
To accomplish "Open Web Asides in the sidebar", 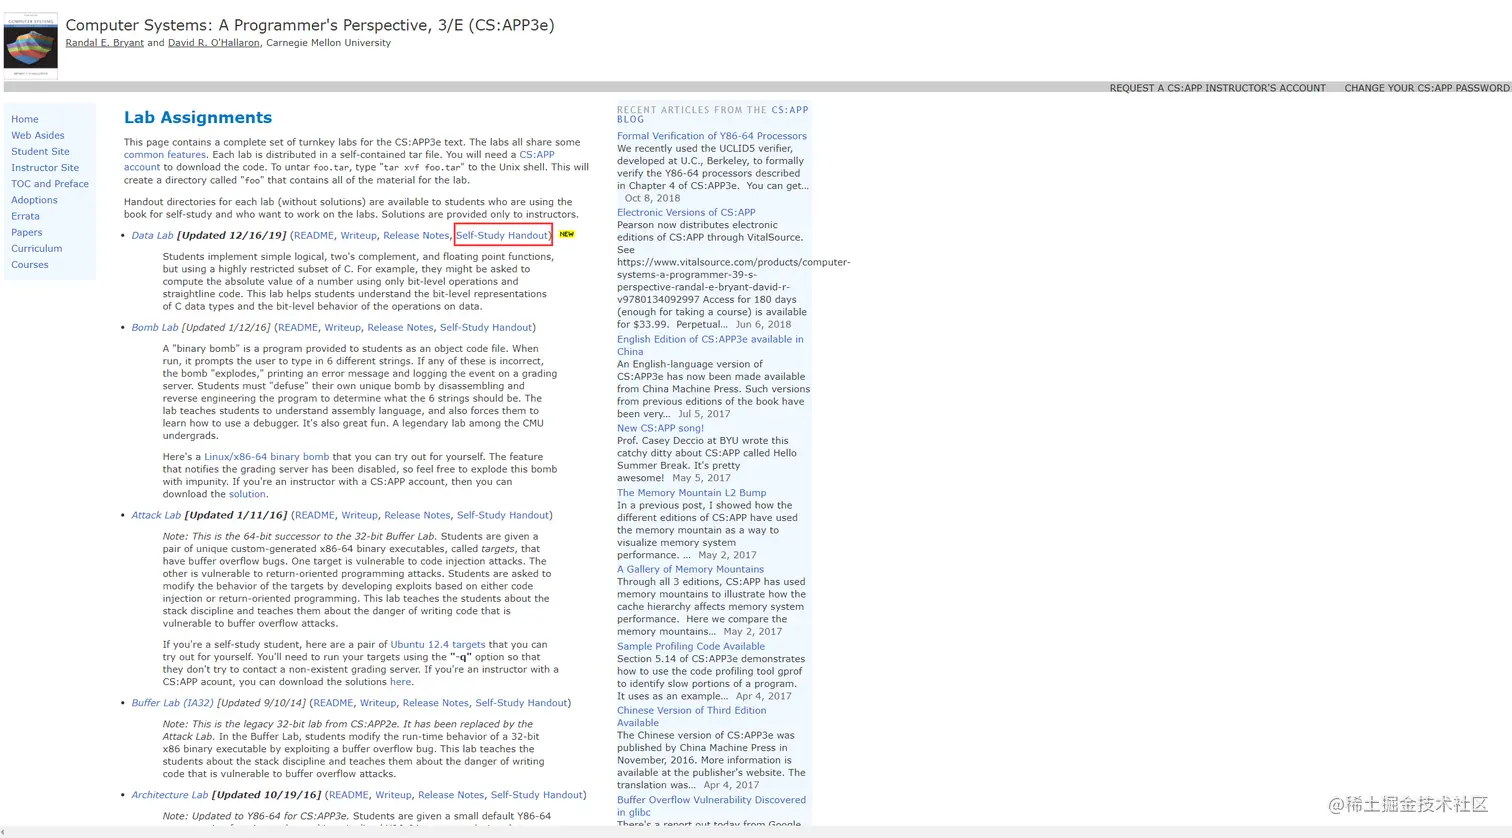I will [38, 135].
